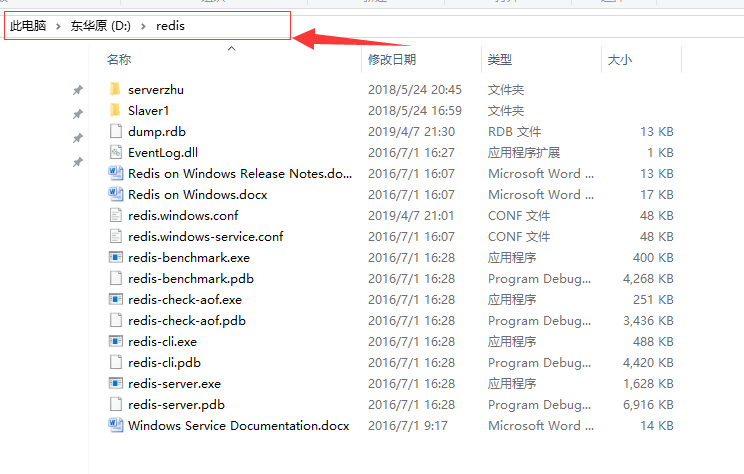This screenshot has width=744, height=474.
Task: Select the dump.rdb file icon
Action: click(116, 131)
